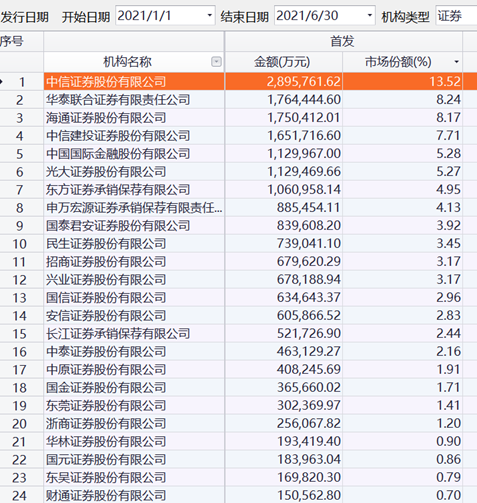Click the 市场份额(%) column header label
Image resolution: width=477 pixels, height=503 pixels.
(x=398, y=62)
